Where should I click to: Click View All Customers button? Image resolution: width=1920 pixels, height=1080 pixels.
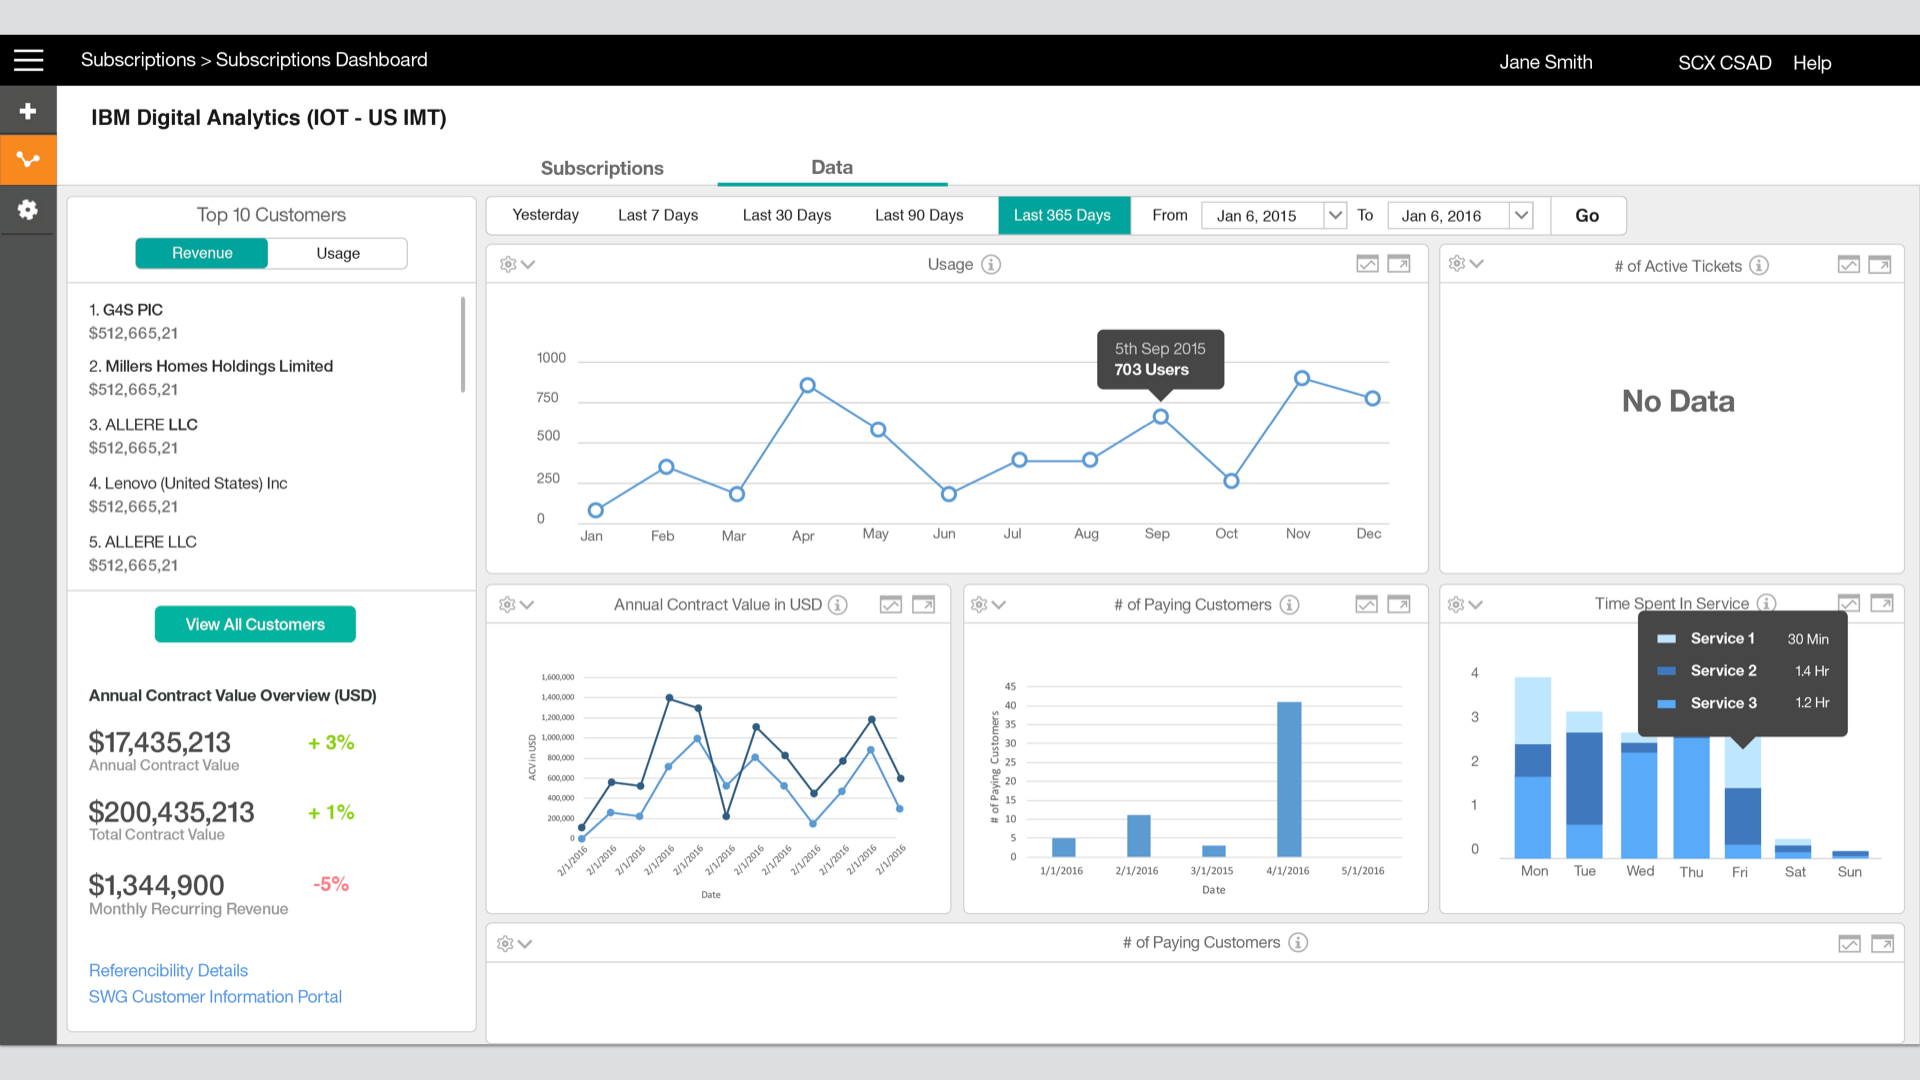coord(255,624)
